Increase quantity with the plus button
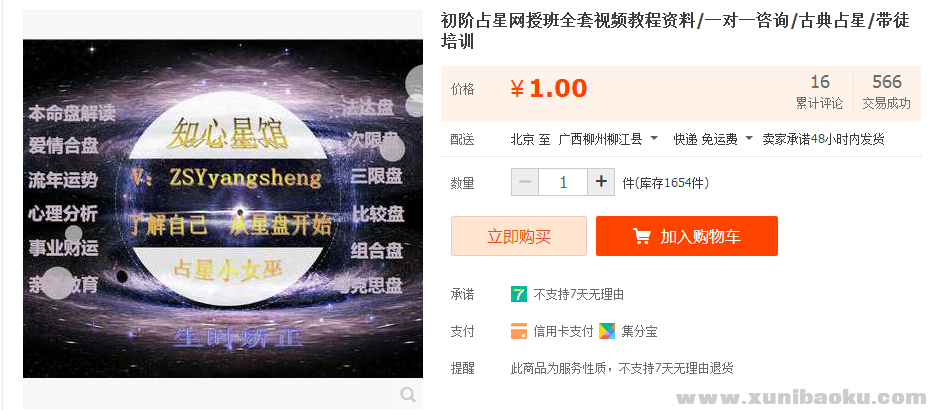 pos(601,182)
